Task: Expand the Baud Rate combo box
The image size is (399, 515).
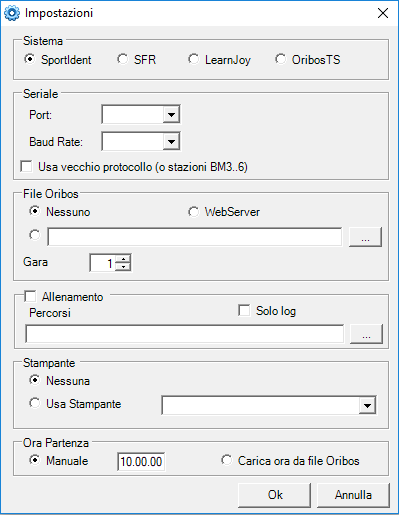Action: pos(171,142)
